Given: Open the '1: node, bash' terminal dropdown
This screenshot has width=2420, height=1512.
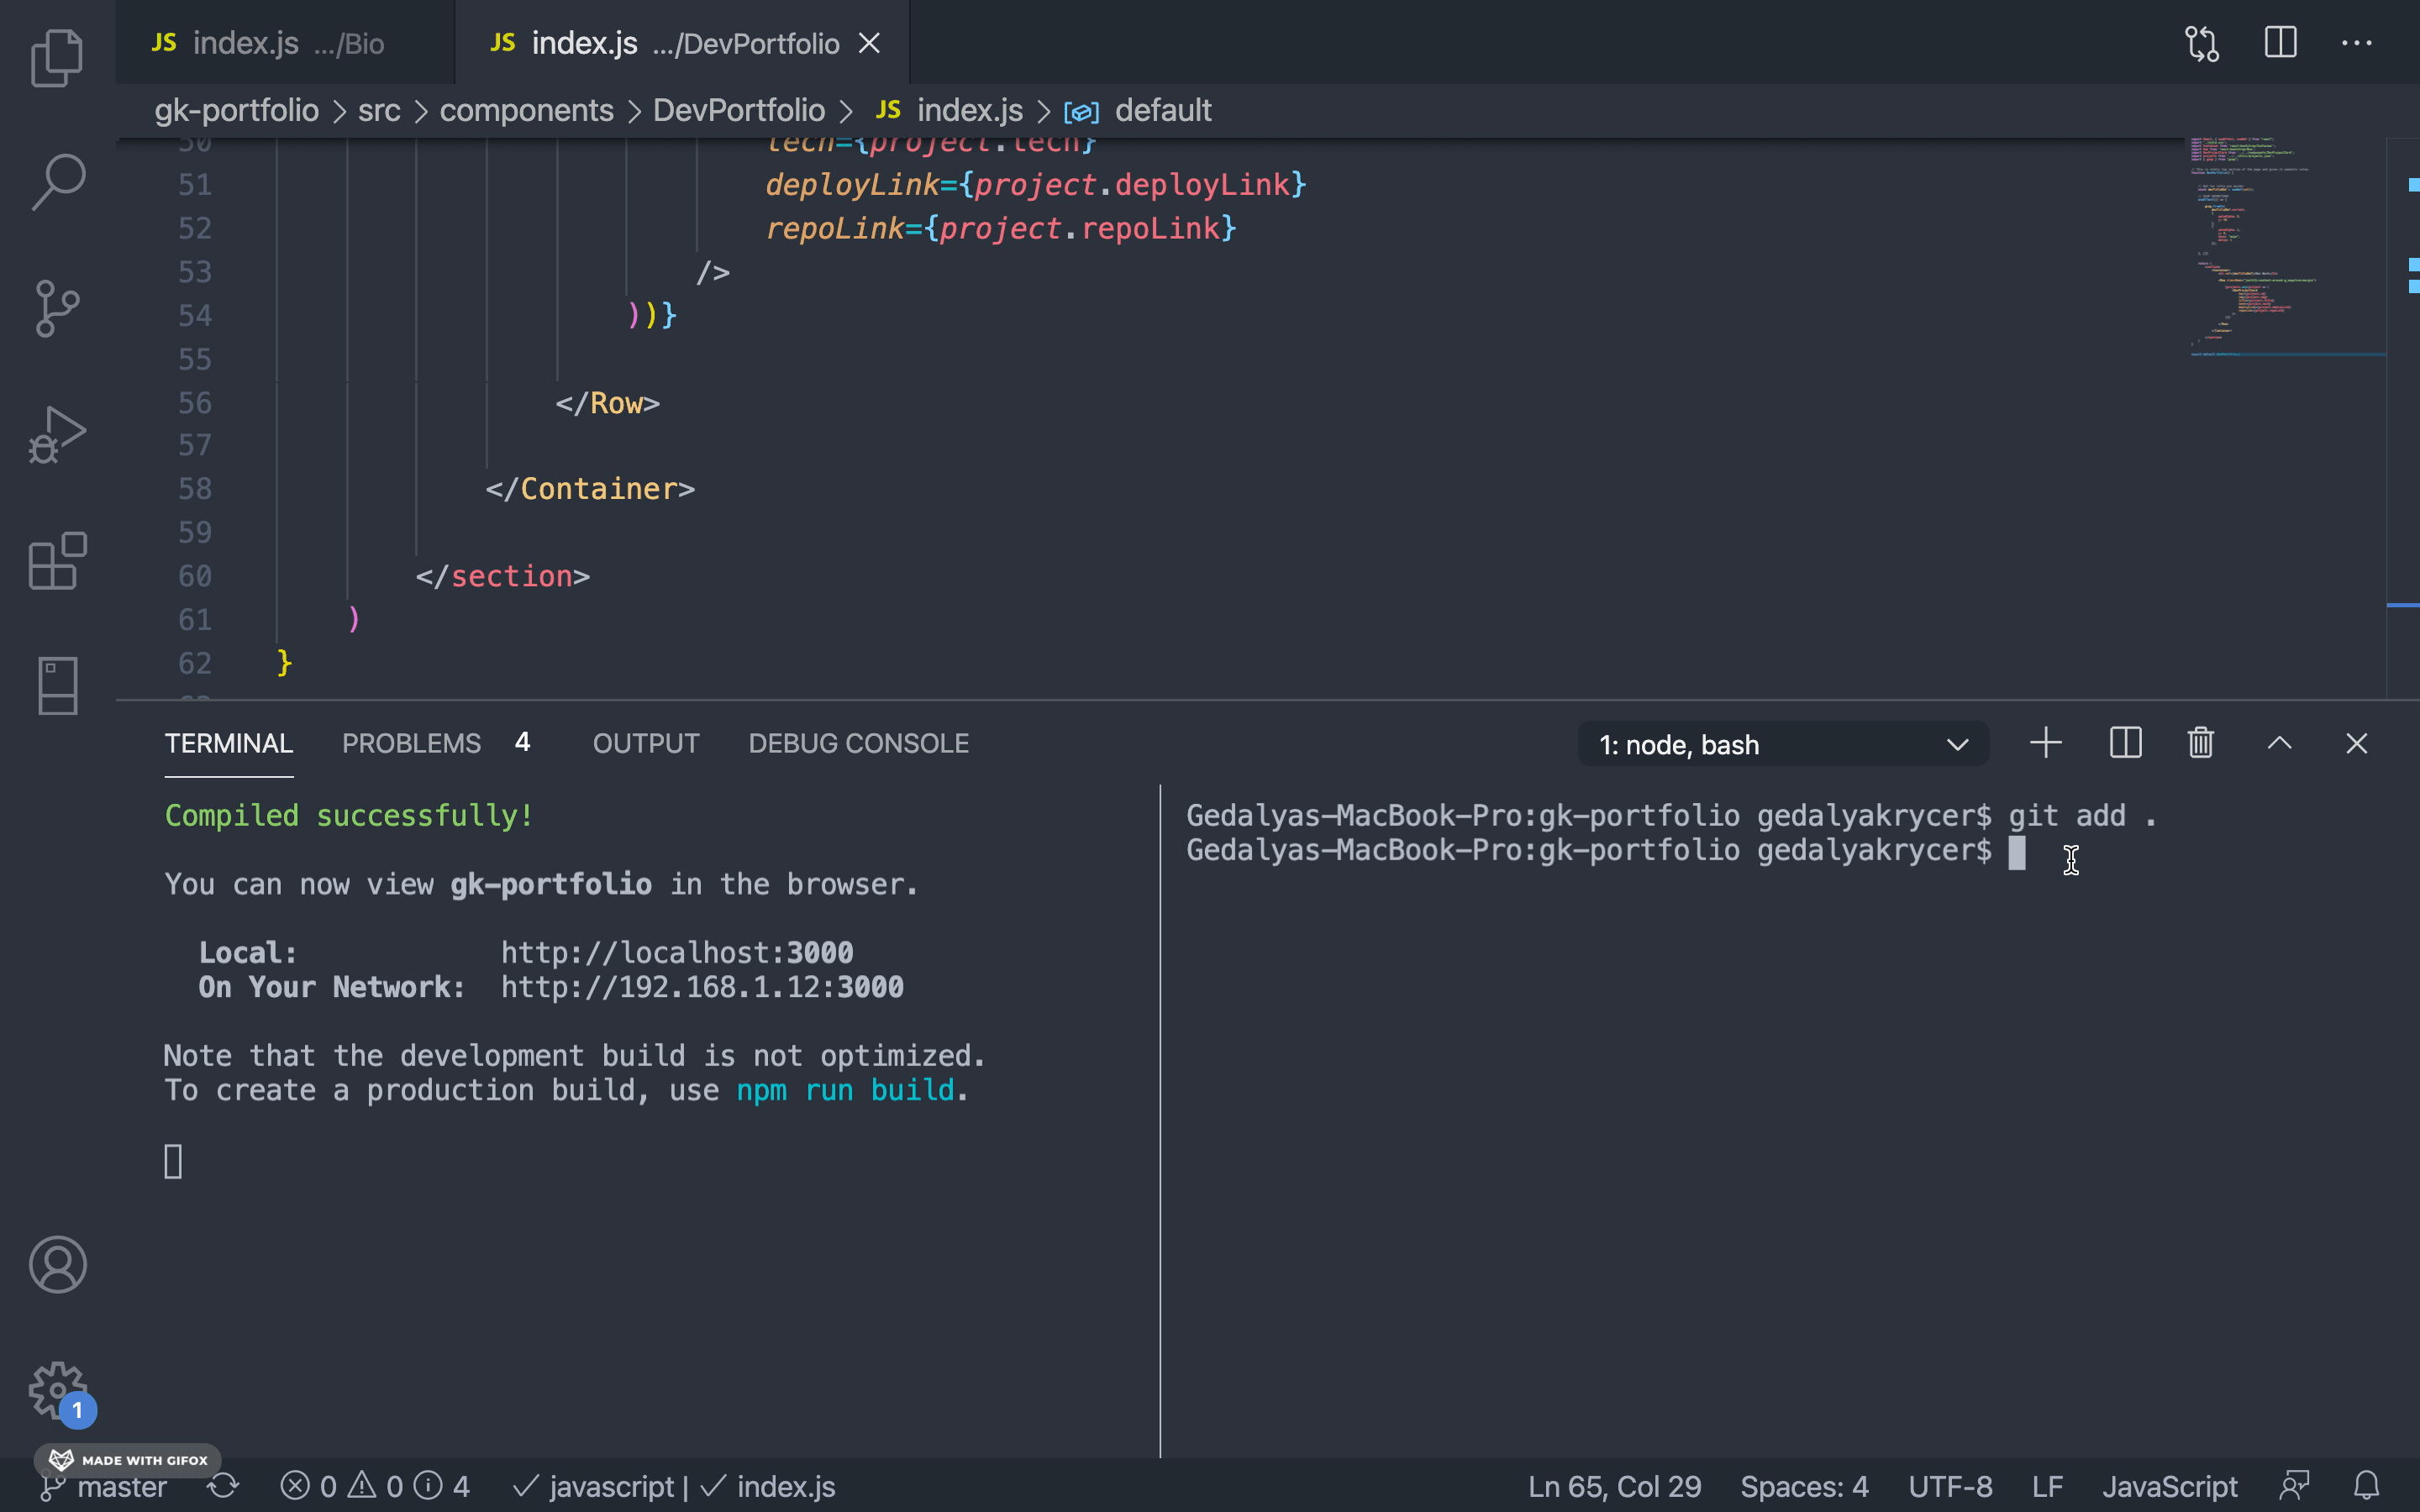Looking at the screenshot, I should 1783,744.
